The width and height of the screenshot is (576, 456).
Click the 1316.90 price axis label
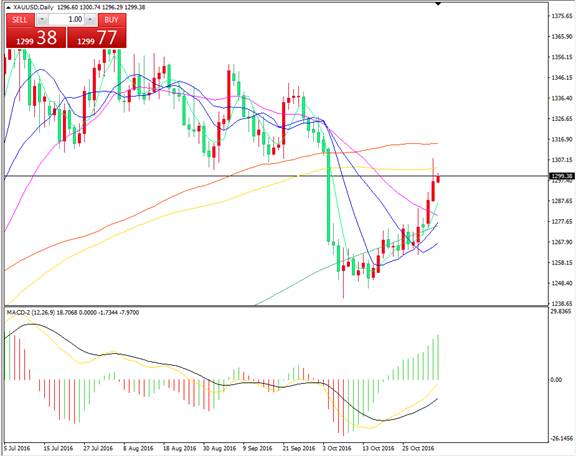click(562, 139)
